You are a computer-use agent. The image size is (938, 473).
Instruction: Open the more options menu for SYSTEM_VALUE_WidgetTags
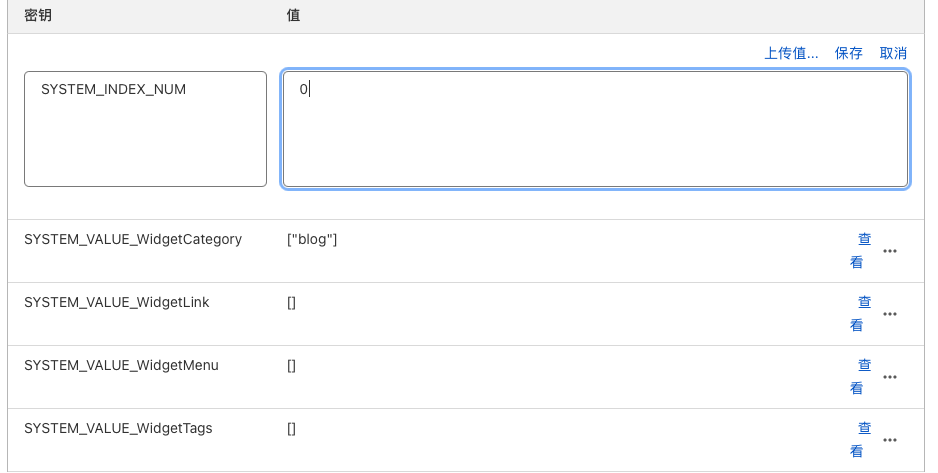889,440
